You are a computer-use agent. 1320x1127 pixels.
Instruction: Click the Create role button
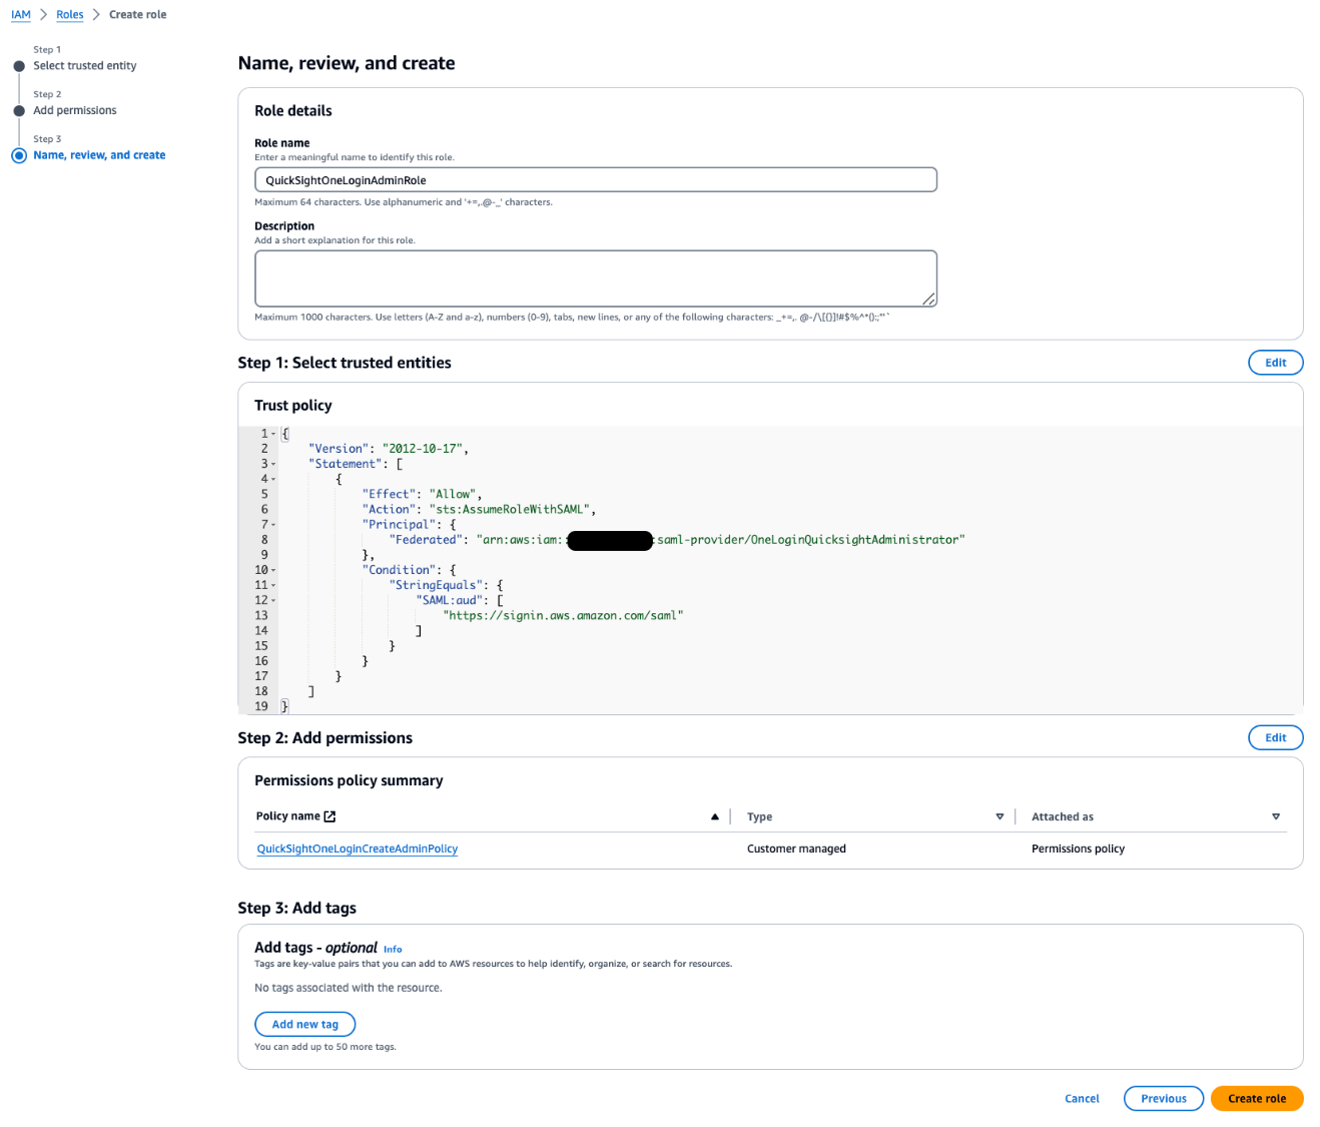click(x=1257, y=1099)
